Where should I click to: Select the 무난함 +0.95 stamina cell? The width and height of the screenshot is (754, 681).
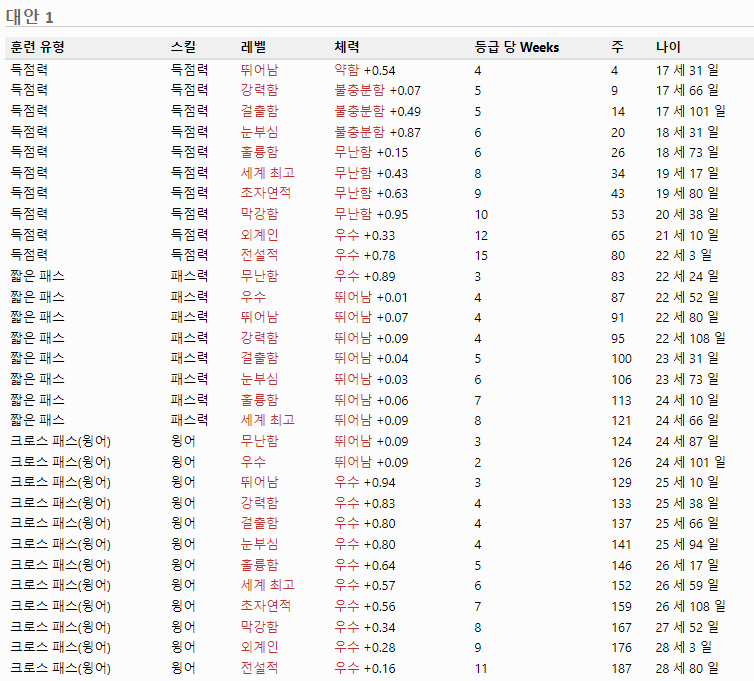(x=371, y=214)
